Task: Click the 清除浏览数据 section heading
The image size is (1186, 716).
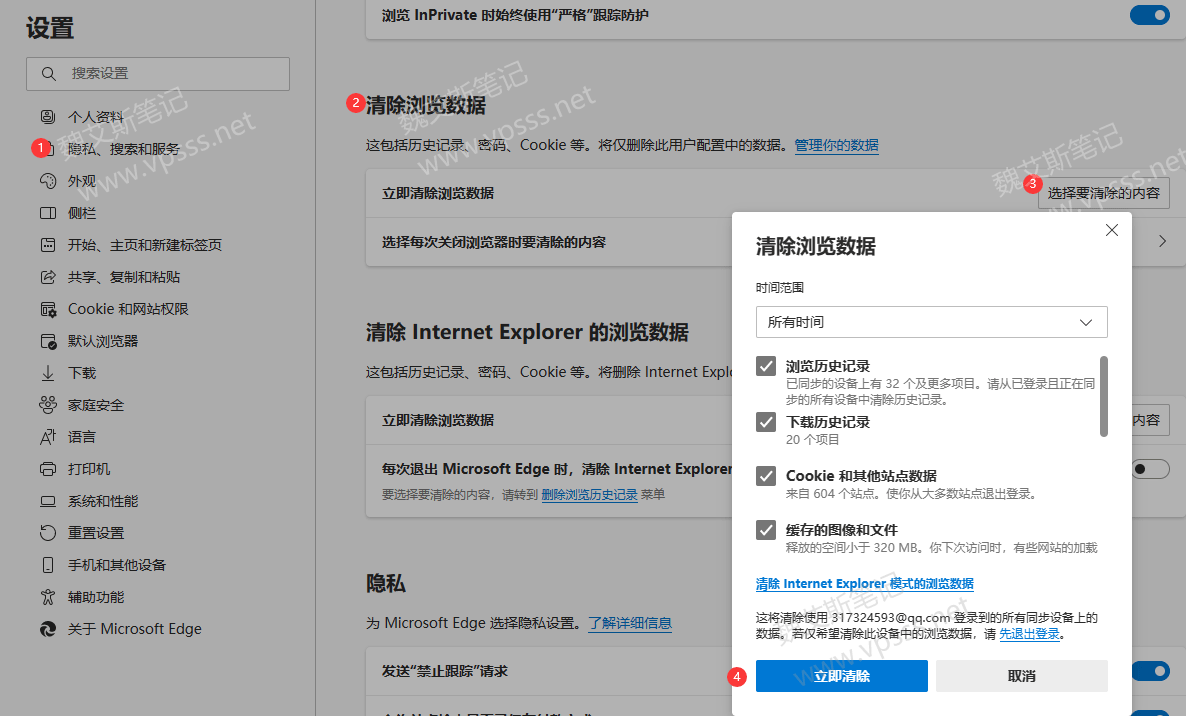Action: (426, 105)
